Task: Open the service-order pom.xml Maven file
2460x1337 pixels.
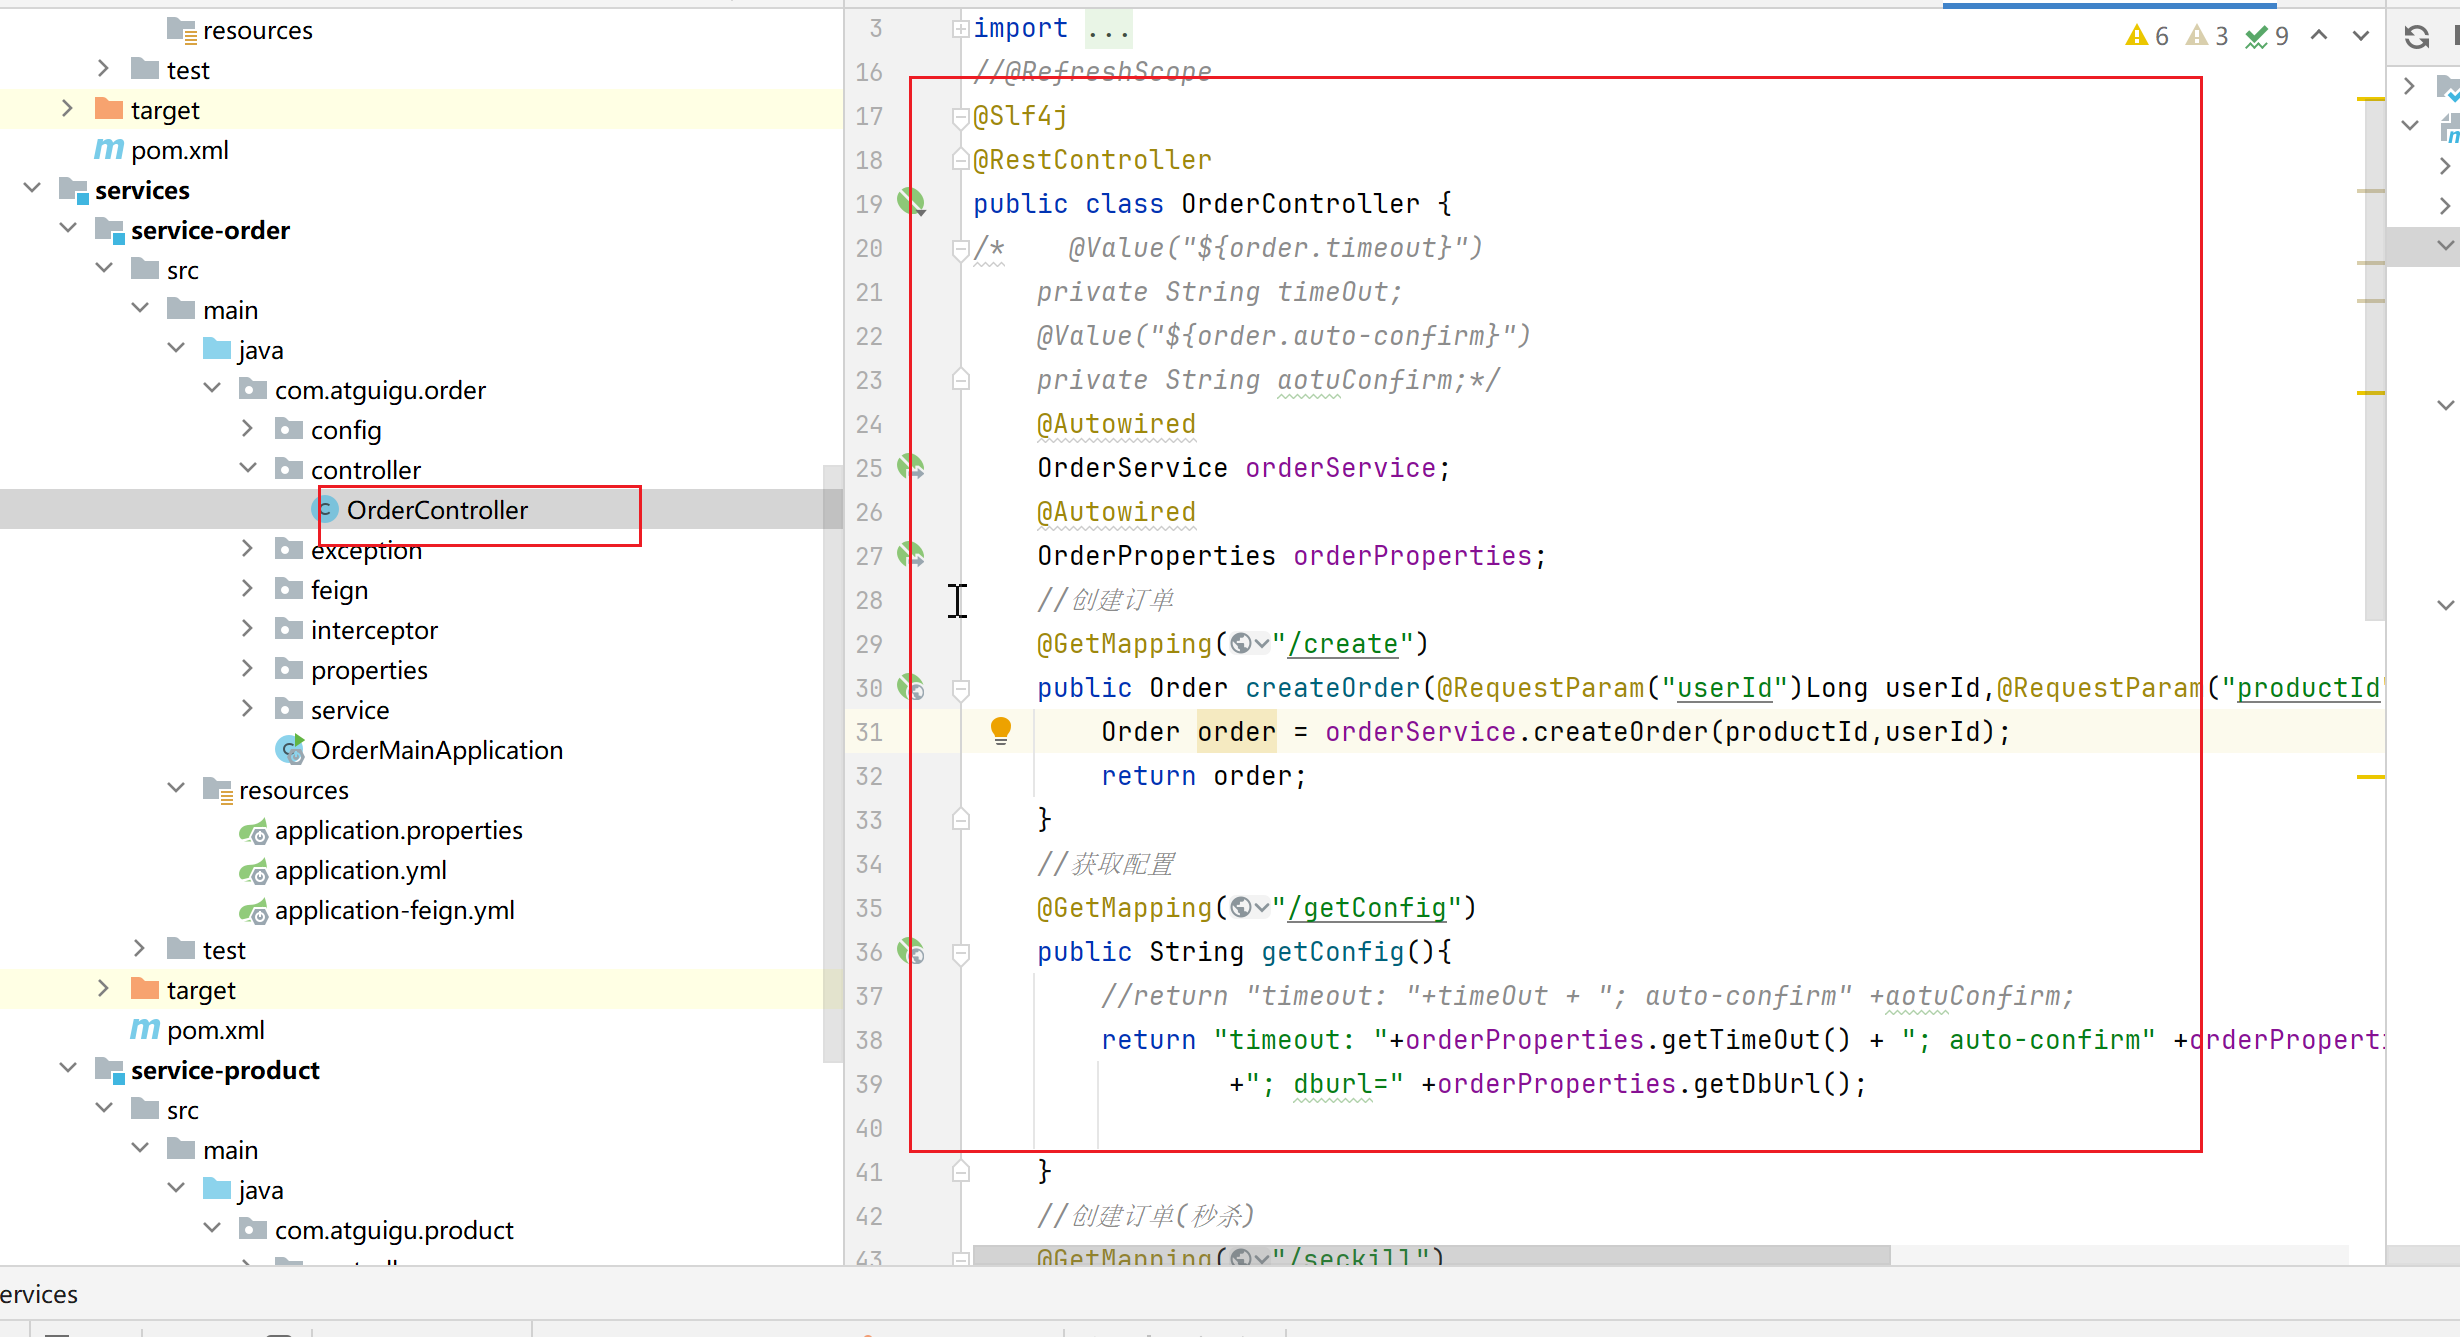Action: point(215,1030)
